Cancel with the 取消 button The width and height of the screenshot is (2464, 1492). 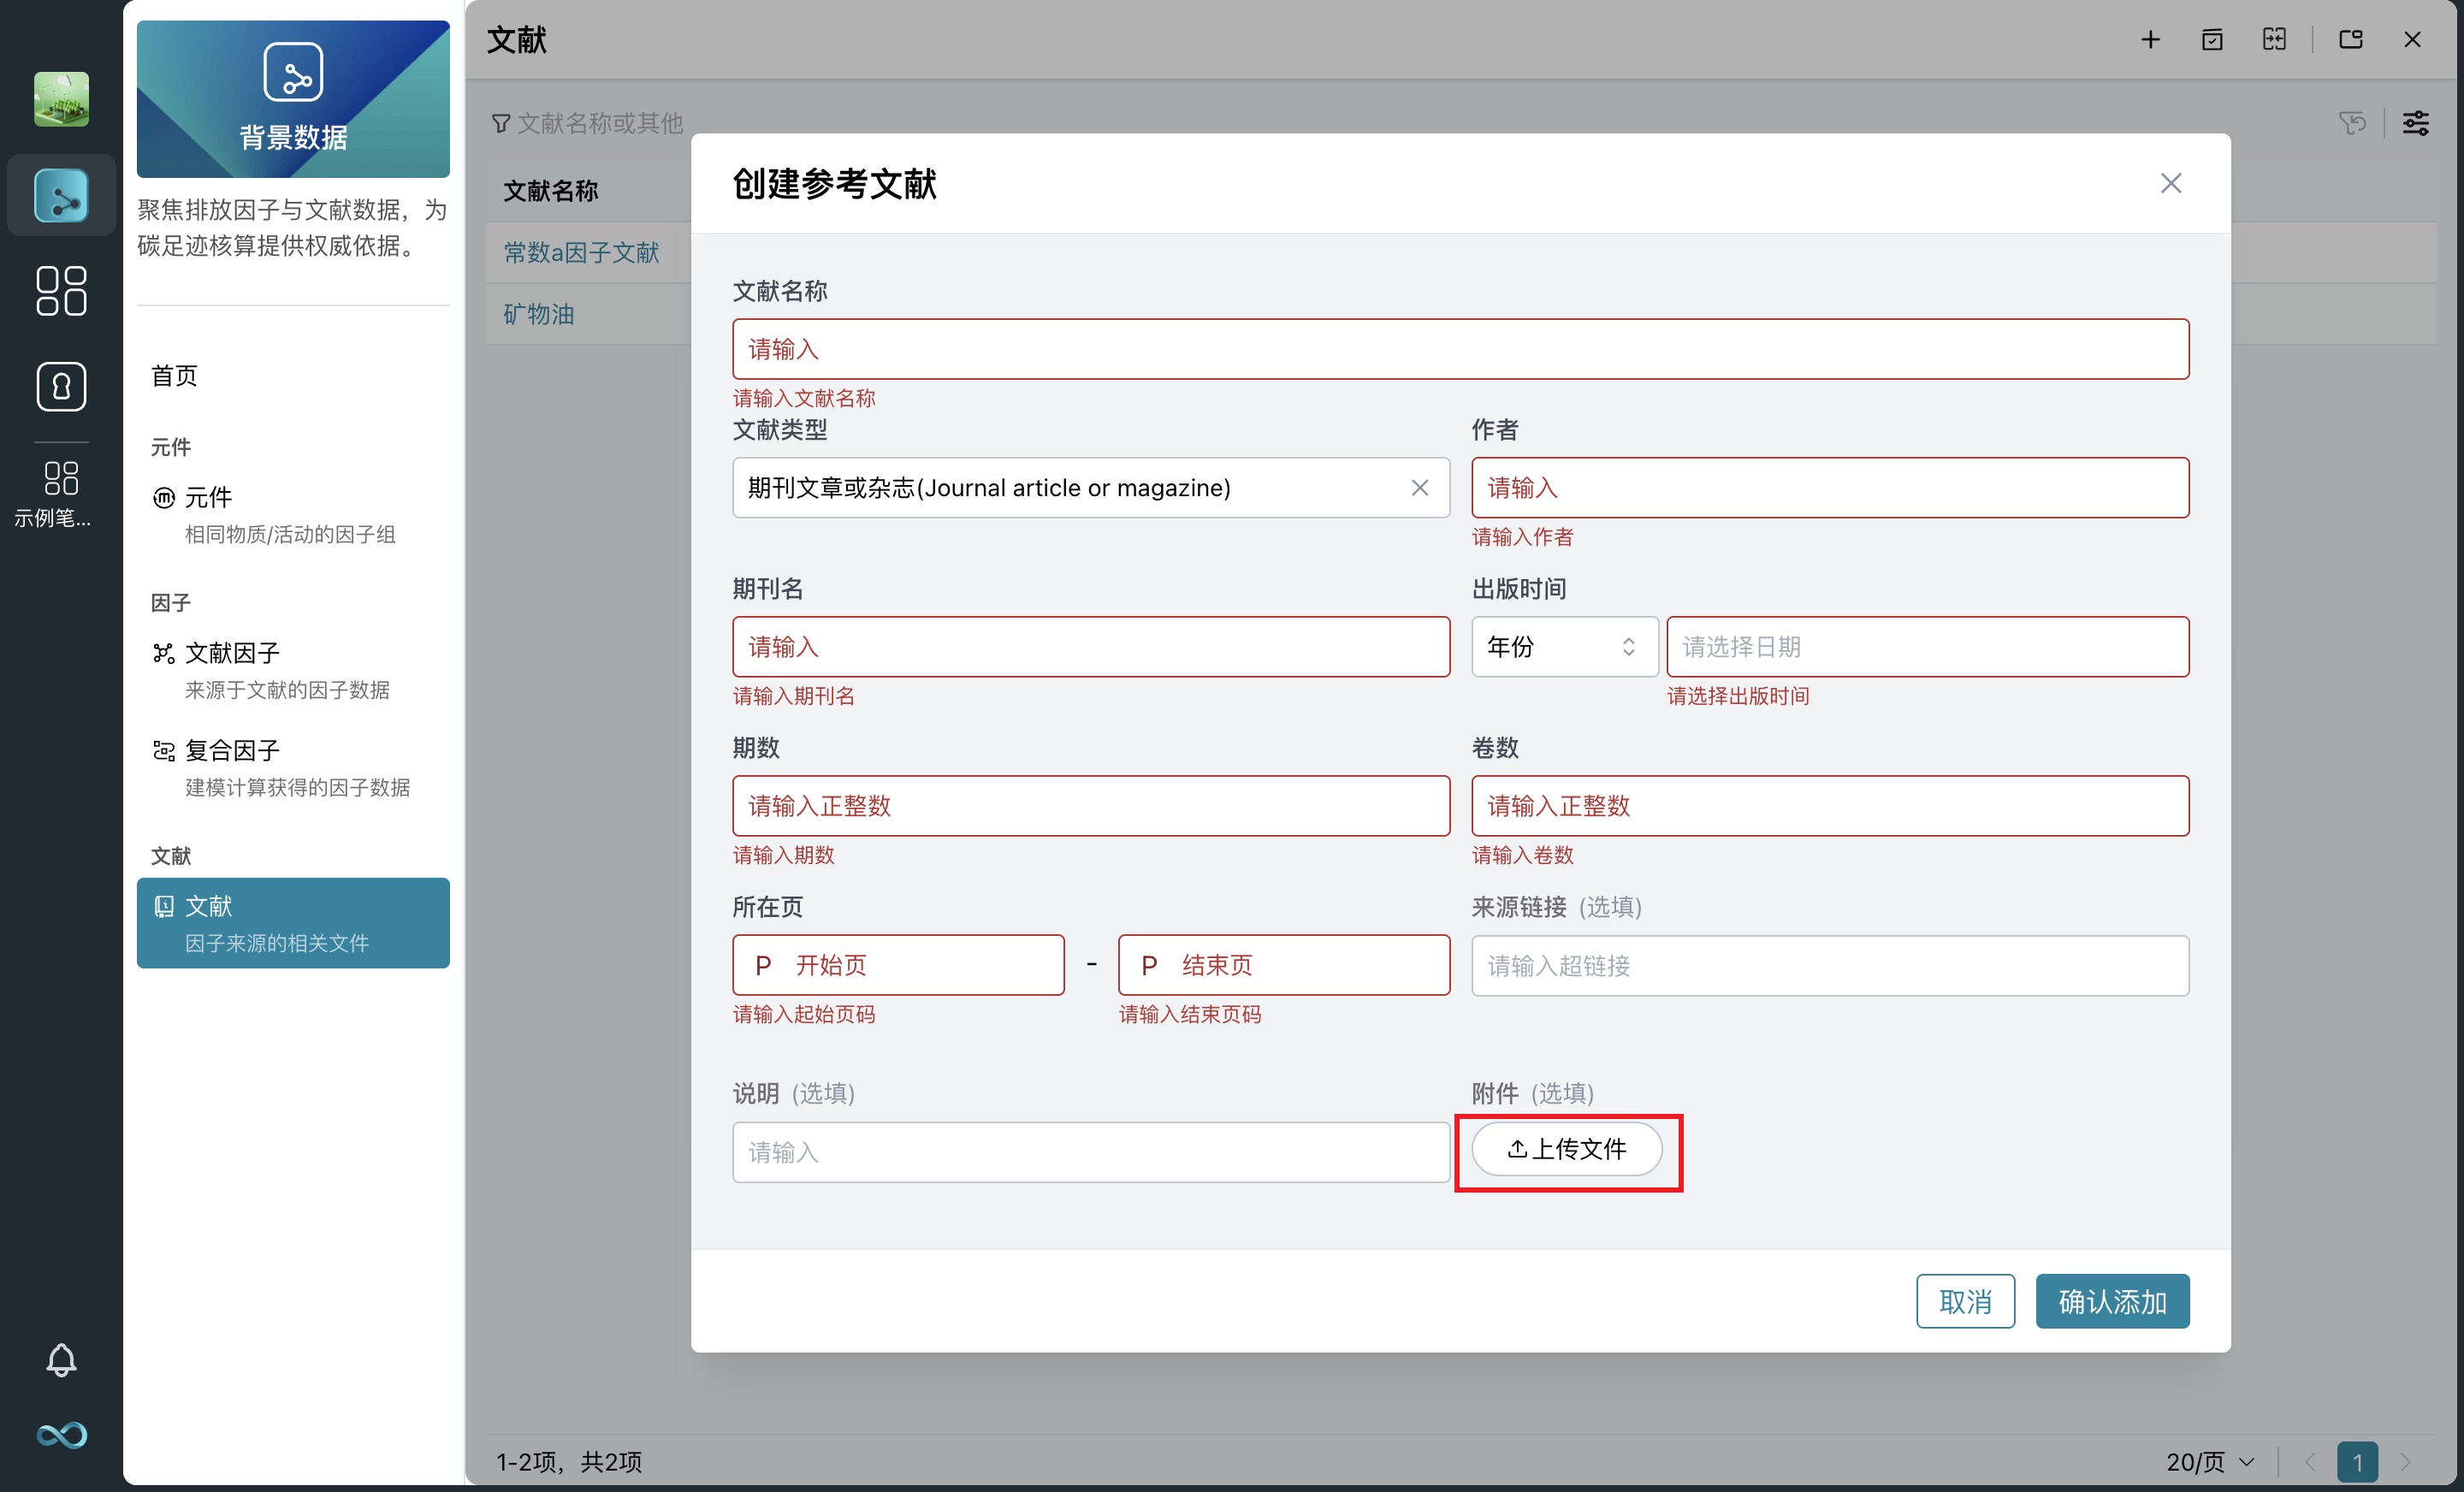tap(1964, 1301)
